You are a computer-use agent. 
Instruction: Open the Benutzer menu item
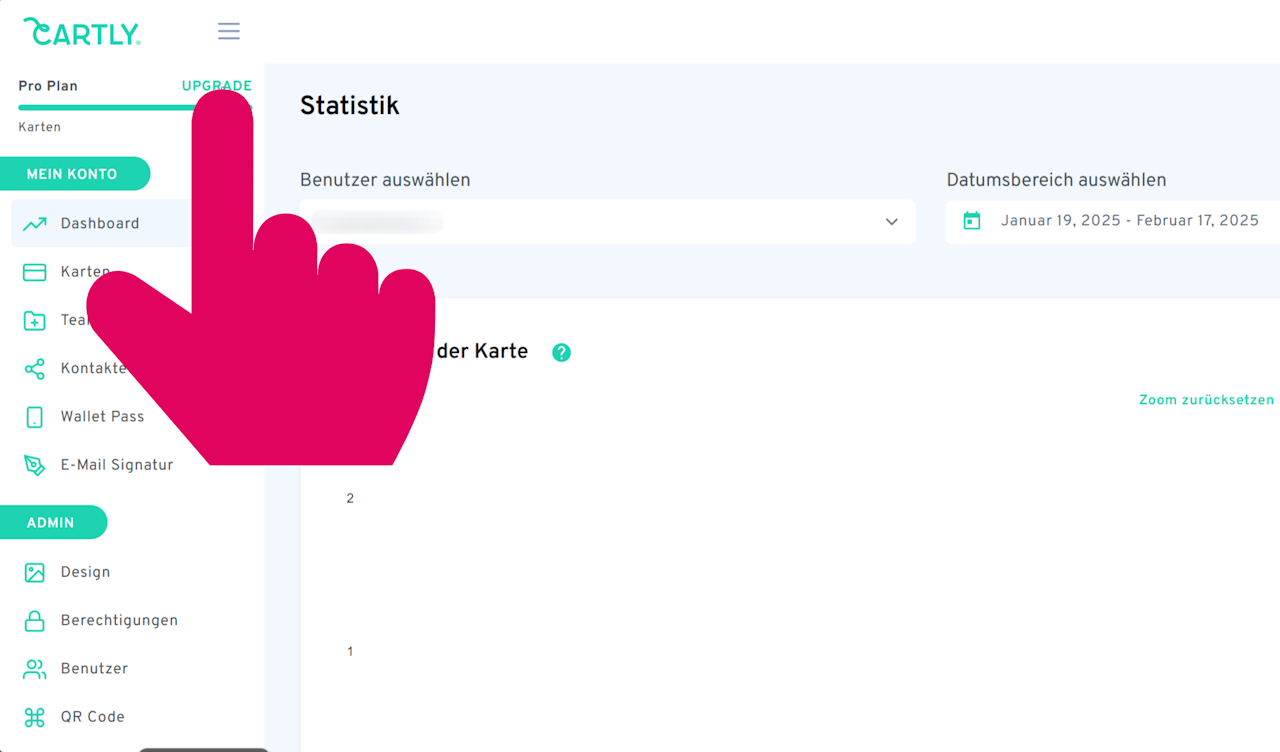pyautogui.click(x=94, y=669)
